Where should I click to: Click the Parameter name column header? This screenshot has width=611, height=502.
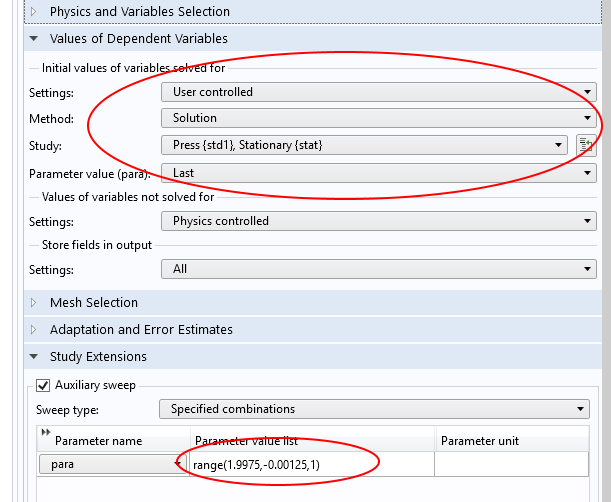coord(98,441)
